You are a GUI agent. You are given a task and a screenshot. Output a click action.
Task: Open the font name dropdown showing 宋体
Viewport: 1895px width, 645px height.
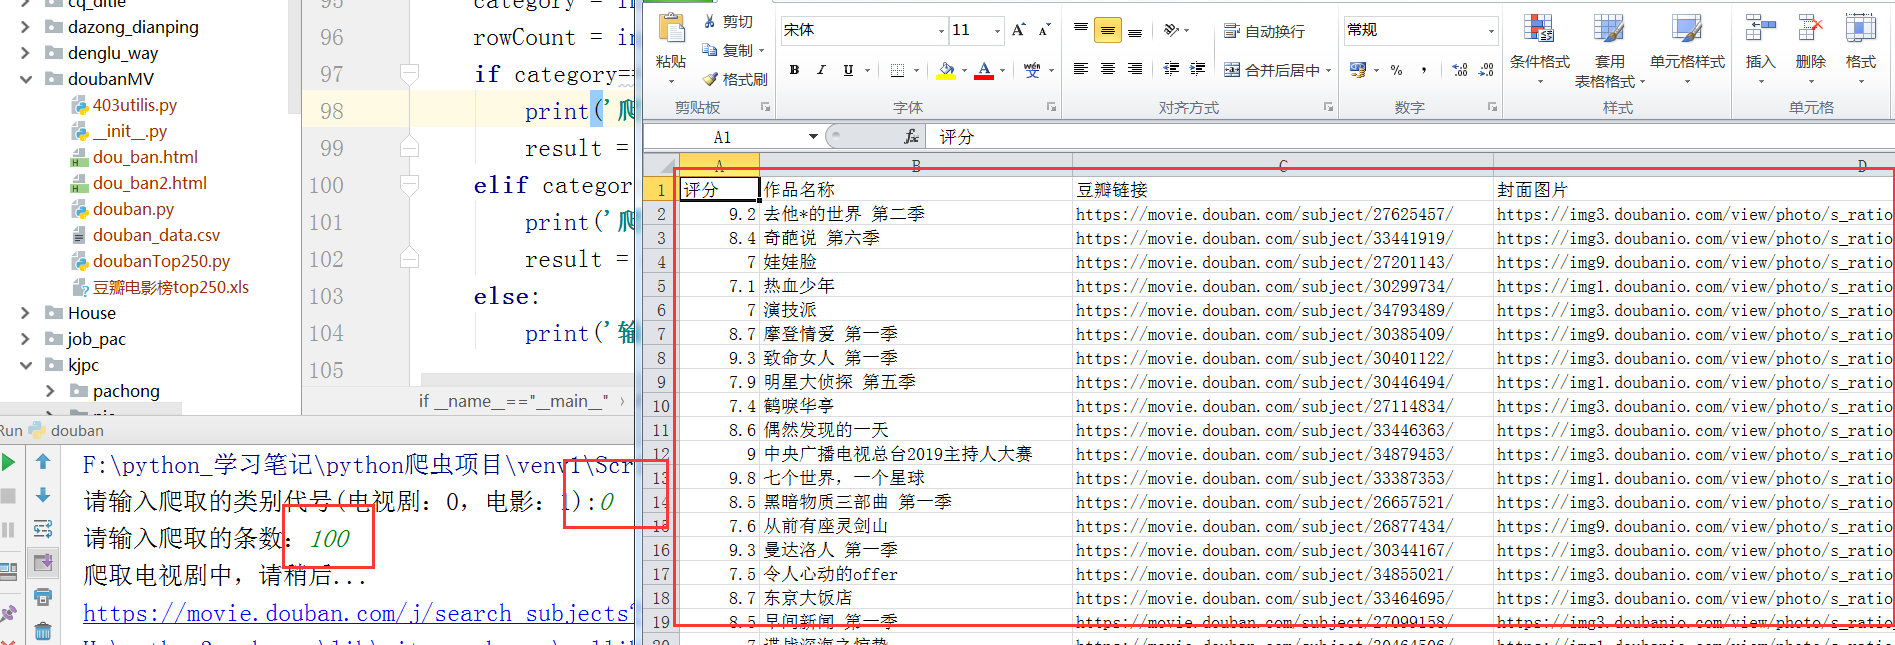tap(941, 31)
